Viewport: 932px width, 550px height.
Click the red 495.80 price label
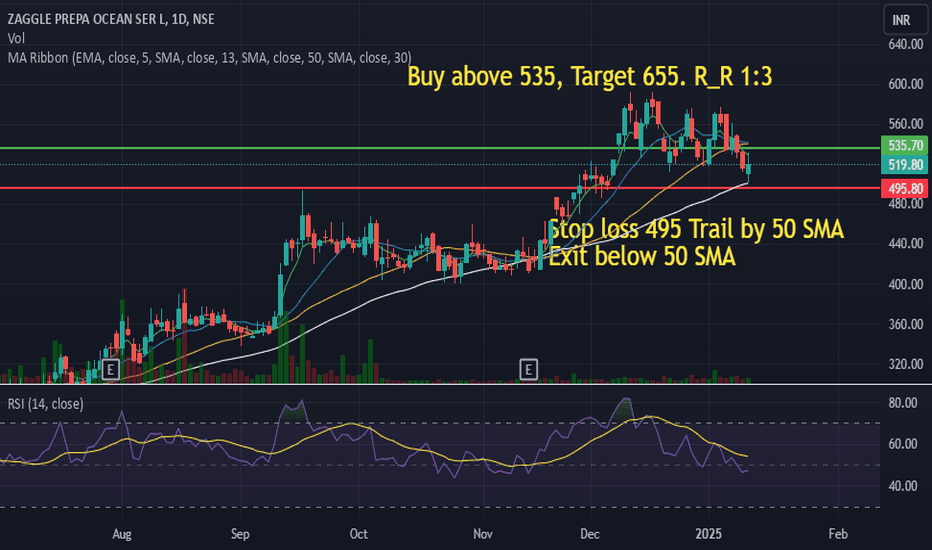905,188
